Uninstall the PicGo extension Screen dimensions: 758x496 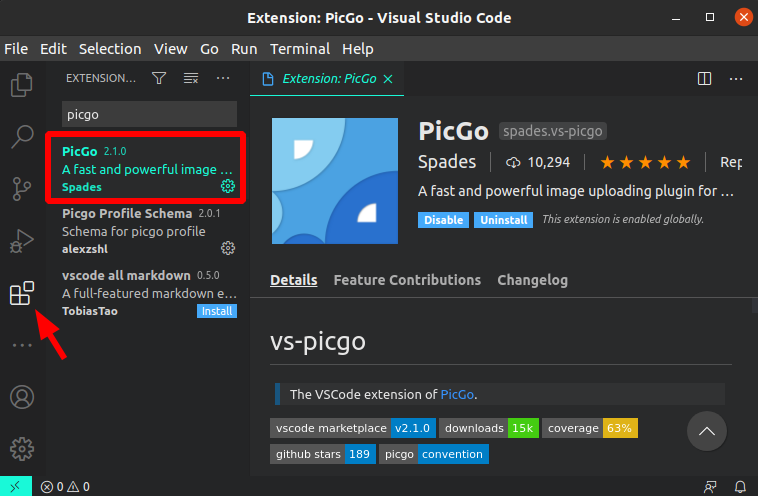[503, 220]
